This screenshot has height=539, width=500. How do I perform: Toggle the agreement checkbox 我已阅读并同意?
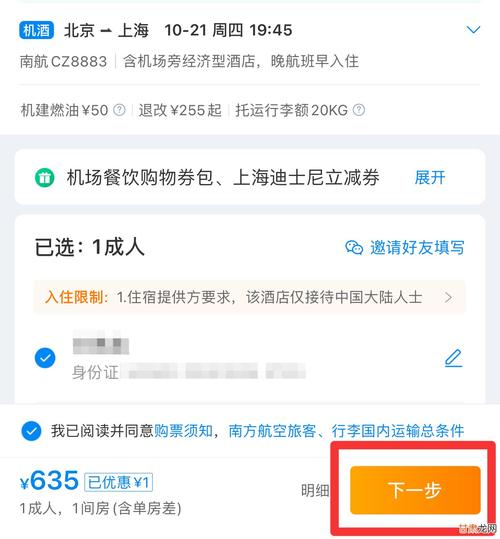tap(31, 431)
